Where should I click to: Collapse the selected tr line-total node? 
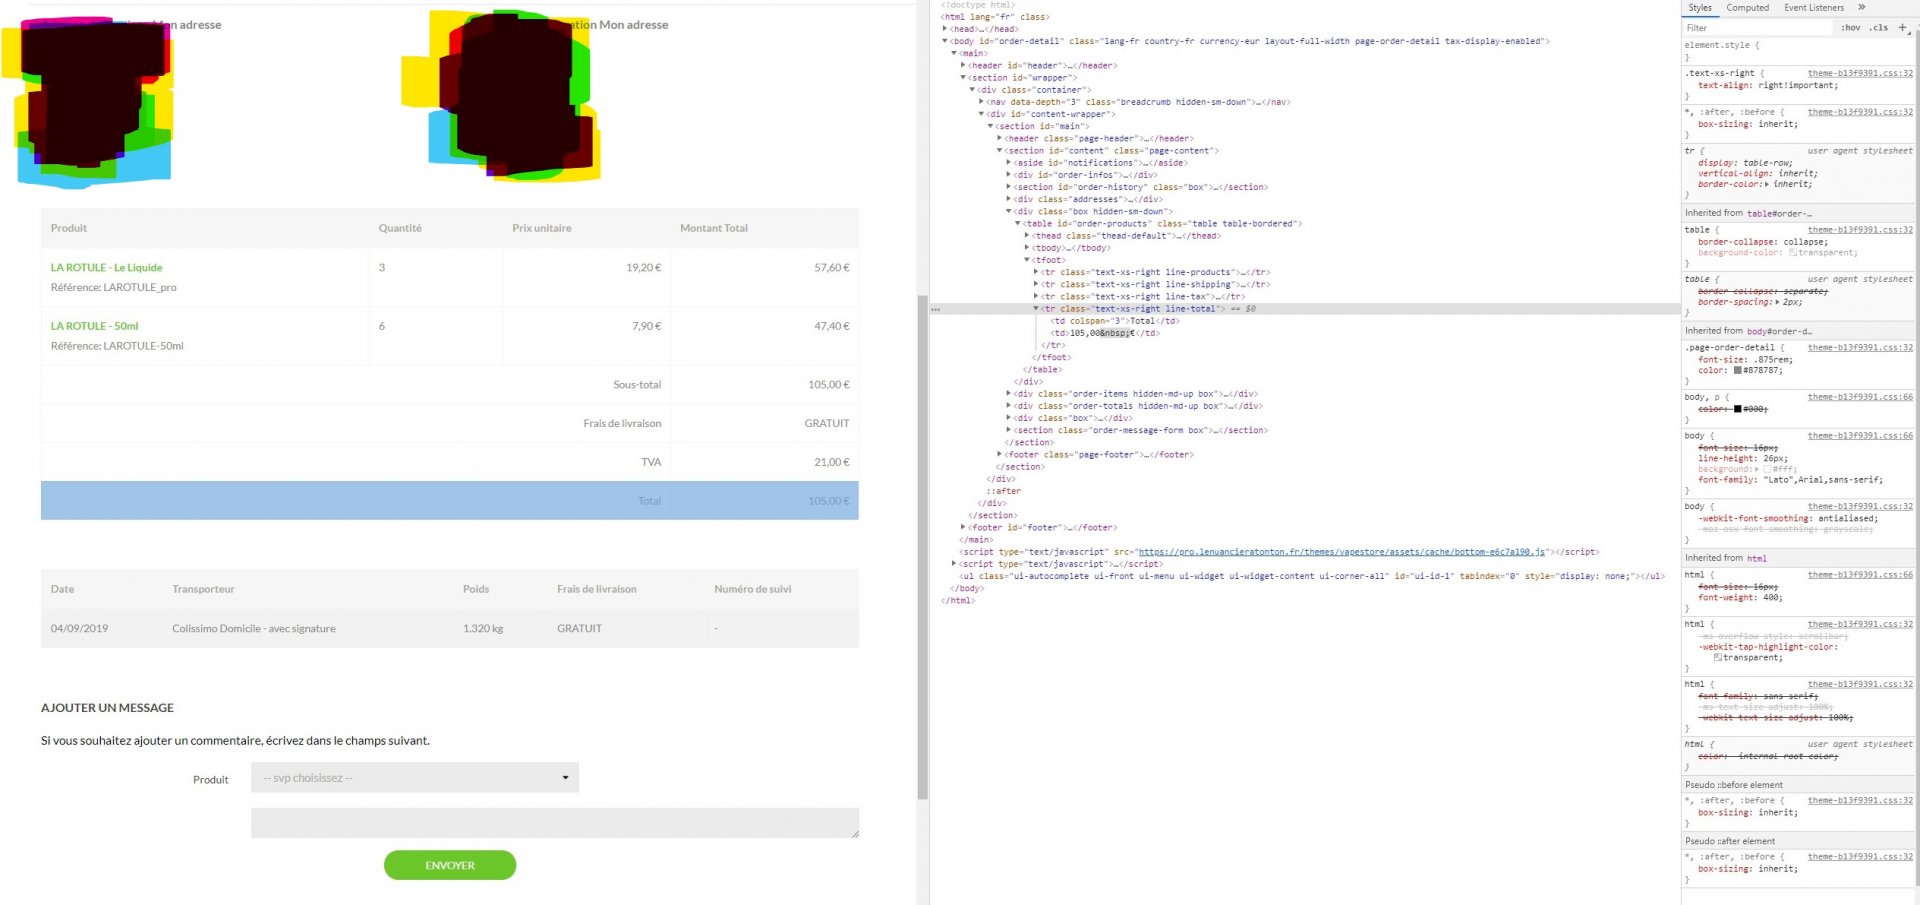coord(1036,309)
